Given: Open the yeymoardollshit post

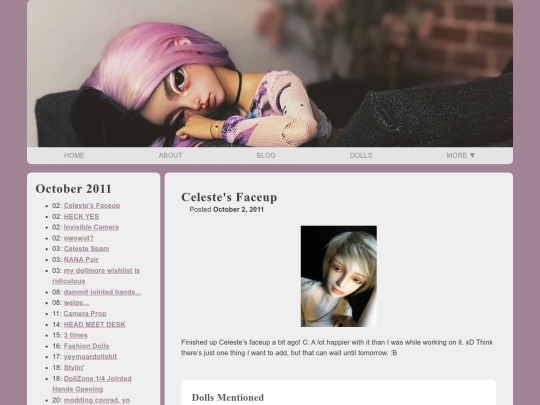Looking at the screenshot, I should 90,357.
